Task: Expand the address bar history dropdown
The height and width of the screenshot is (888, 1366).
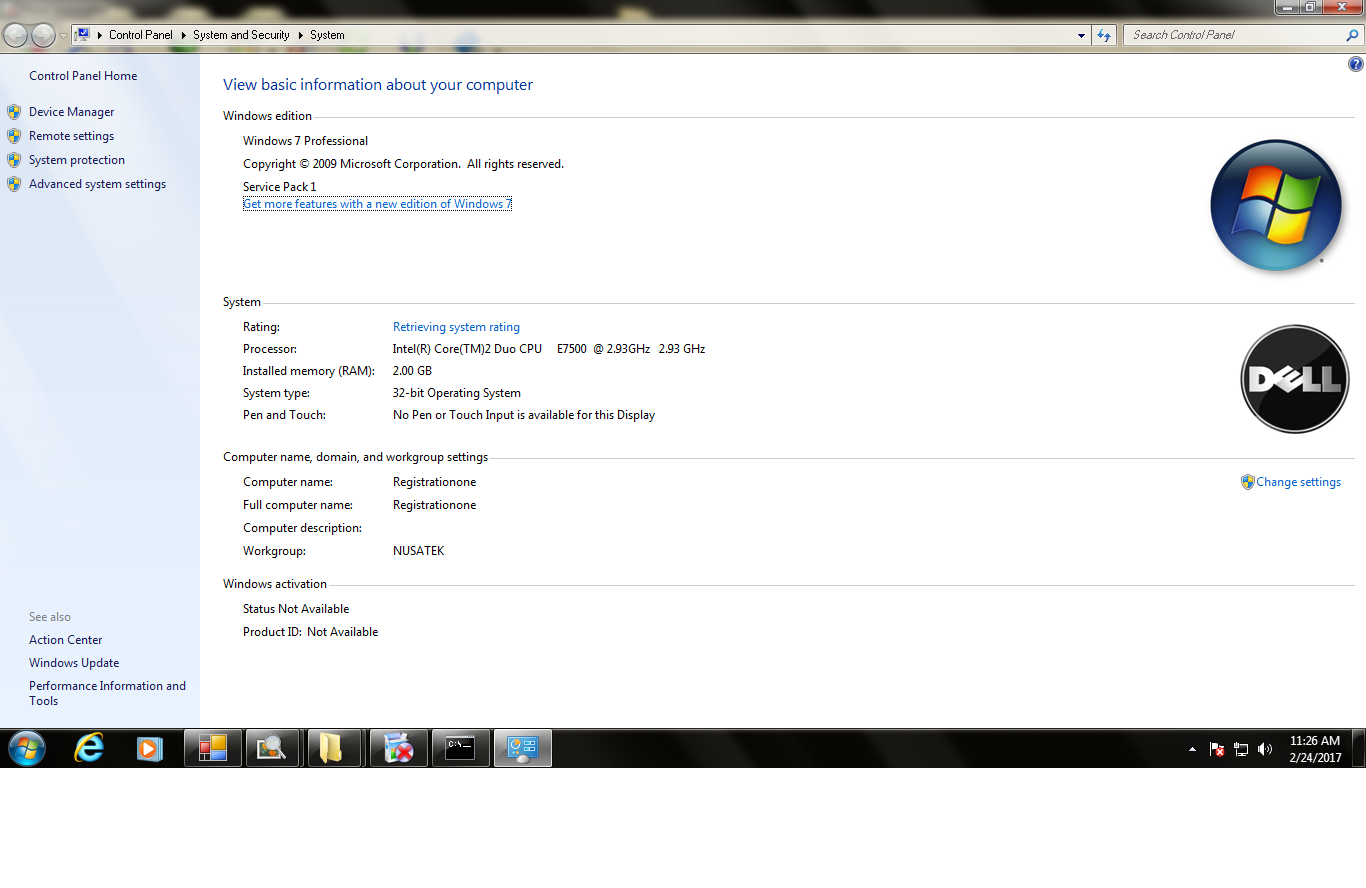Action: tap(1081, 35)
